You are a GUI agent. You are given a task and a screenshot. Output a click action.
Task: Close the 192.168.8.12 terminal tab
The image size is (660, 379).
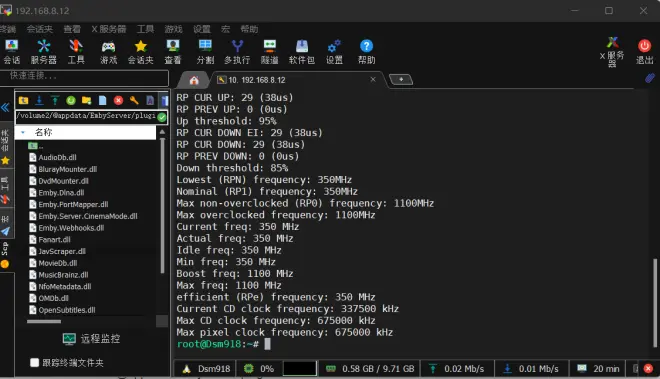pos(373,79)
